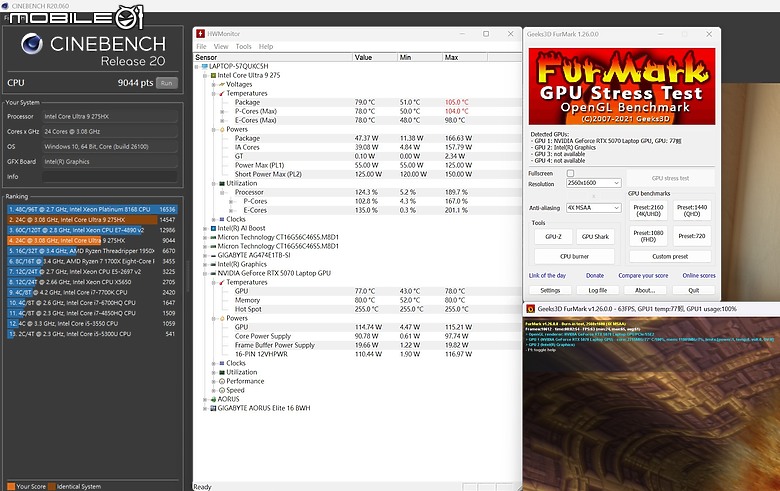
Task: Click the FurMark Settings button
Action: 550,290
